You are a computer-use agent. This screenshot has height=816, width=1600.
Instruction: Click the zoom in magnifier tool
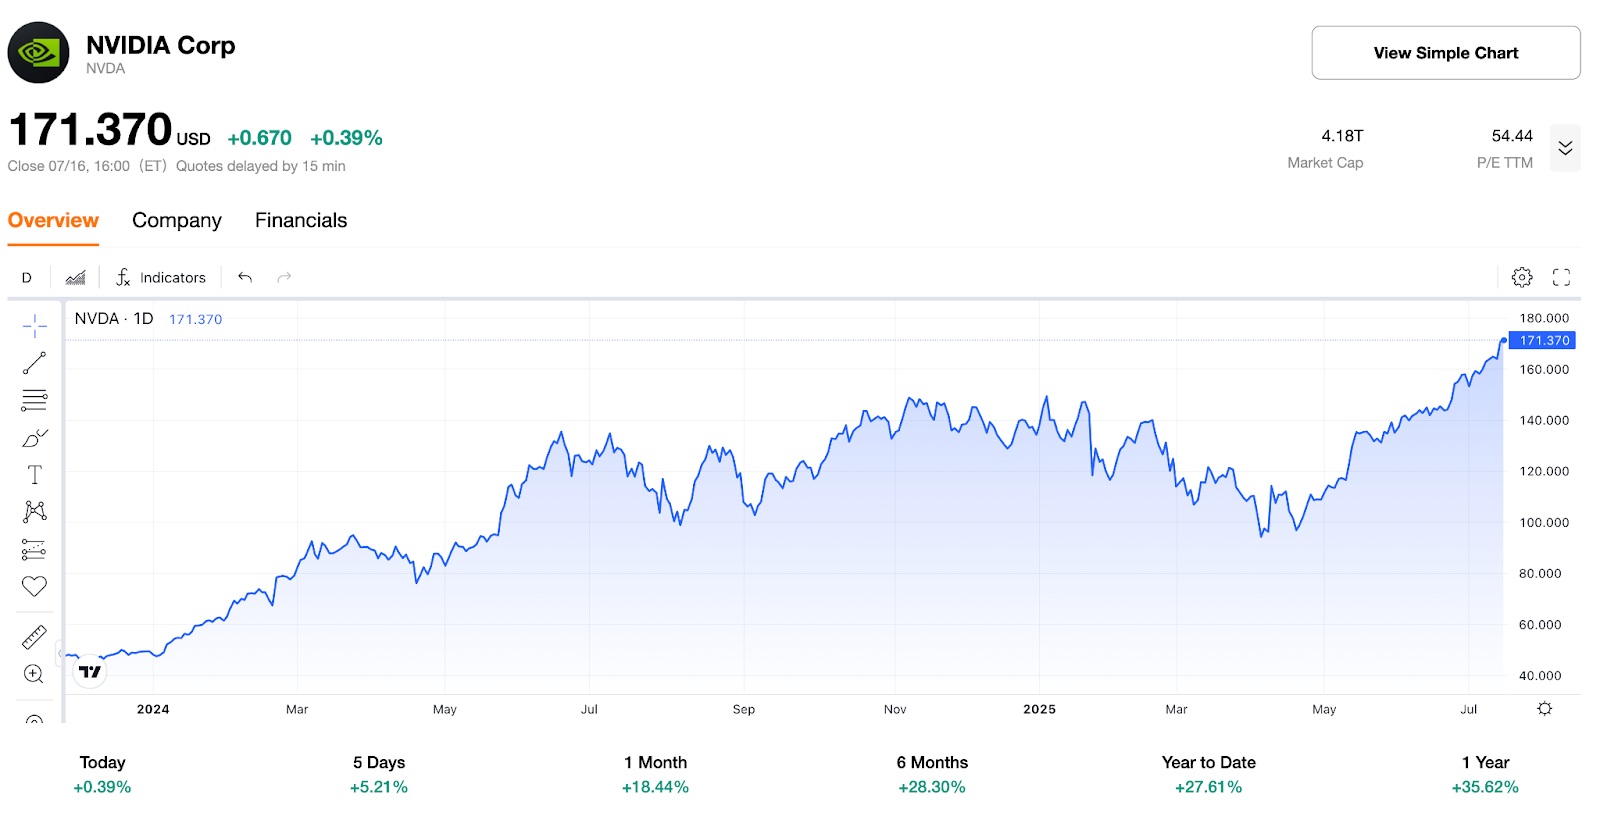(x=34, y=674)
